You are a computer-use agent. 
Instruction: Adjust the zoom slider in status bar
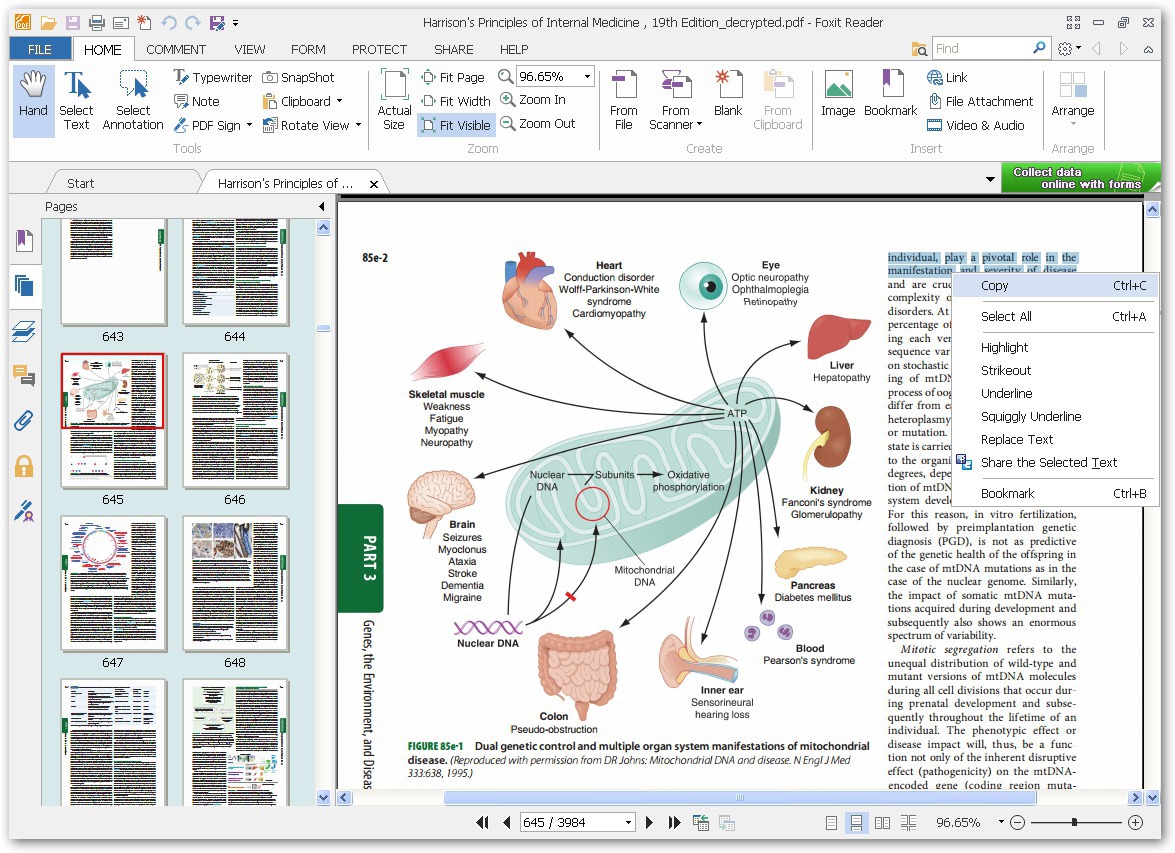click(1074, 823)
